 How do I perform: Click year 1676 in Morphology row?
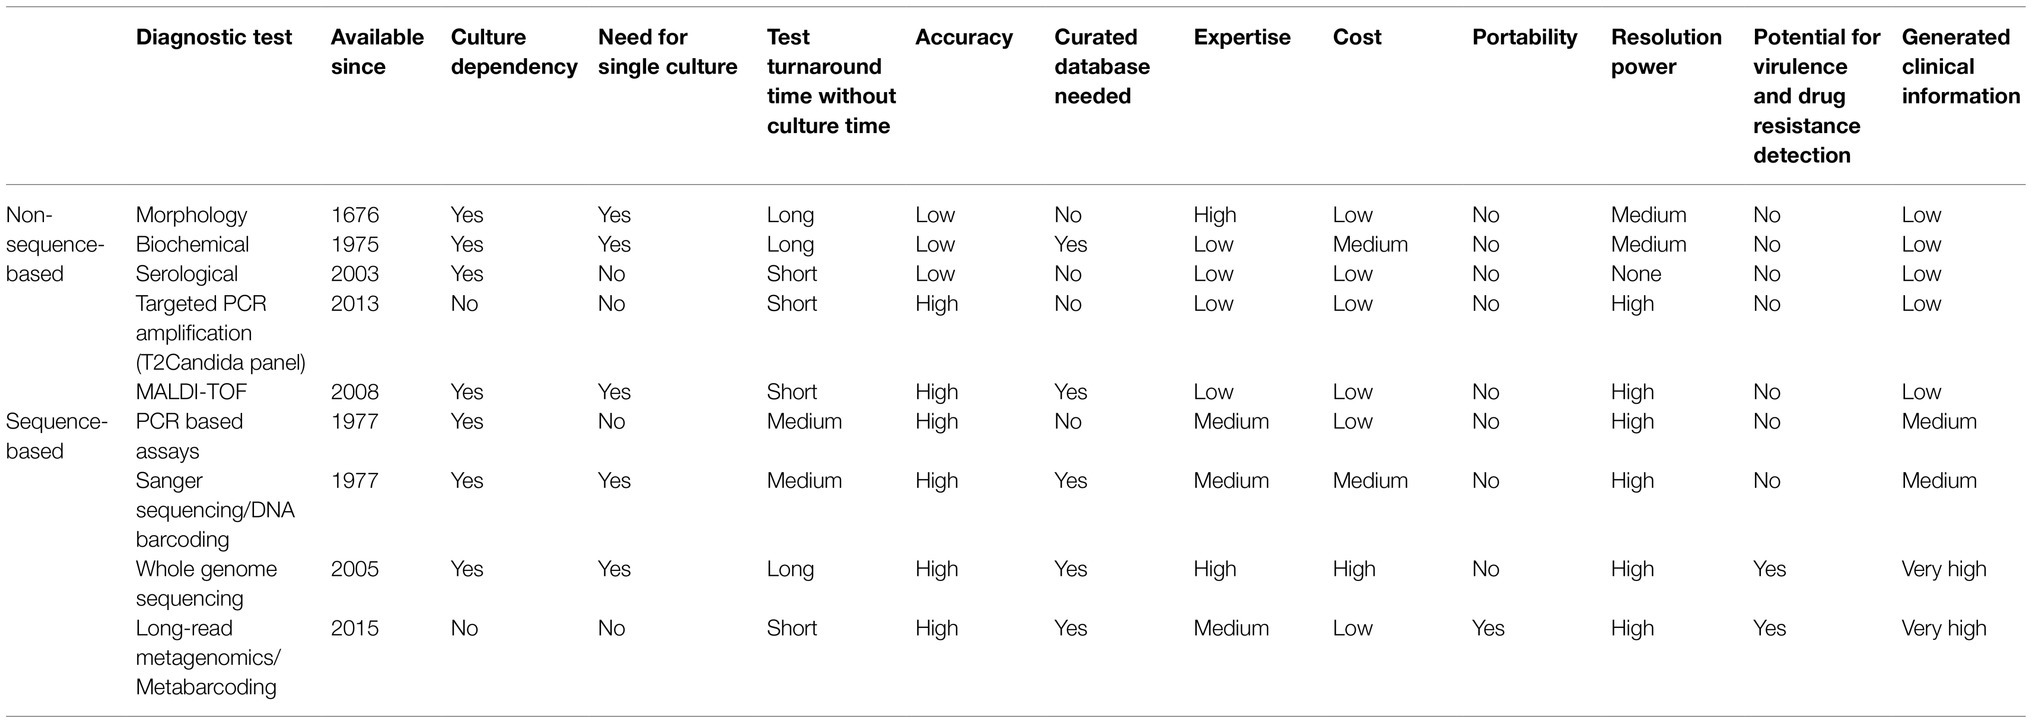pos(355,215)
